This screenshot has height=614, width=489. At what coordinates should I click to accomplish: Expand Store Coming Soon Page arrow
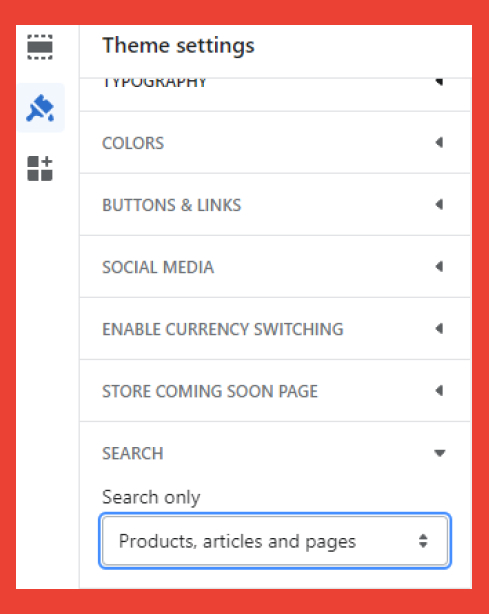(x=439, y=390)
